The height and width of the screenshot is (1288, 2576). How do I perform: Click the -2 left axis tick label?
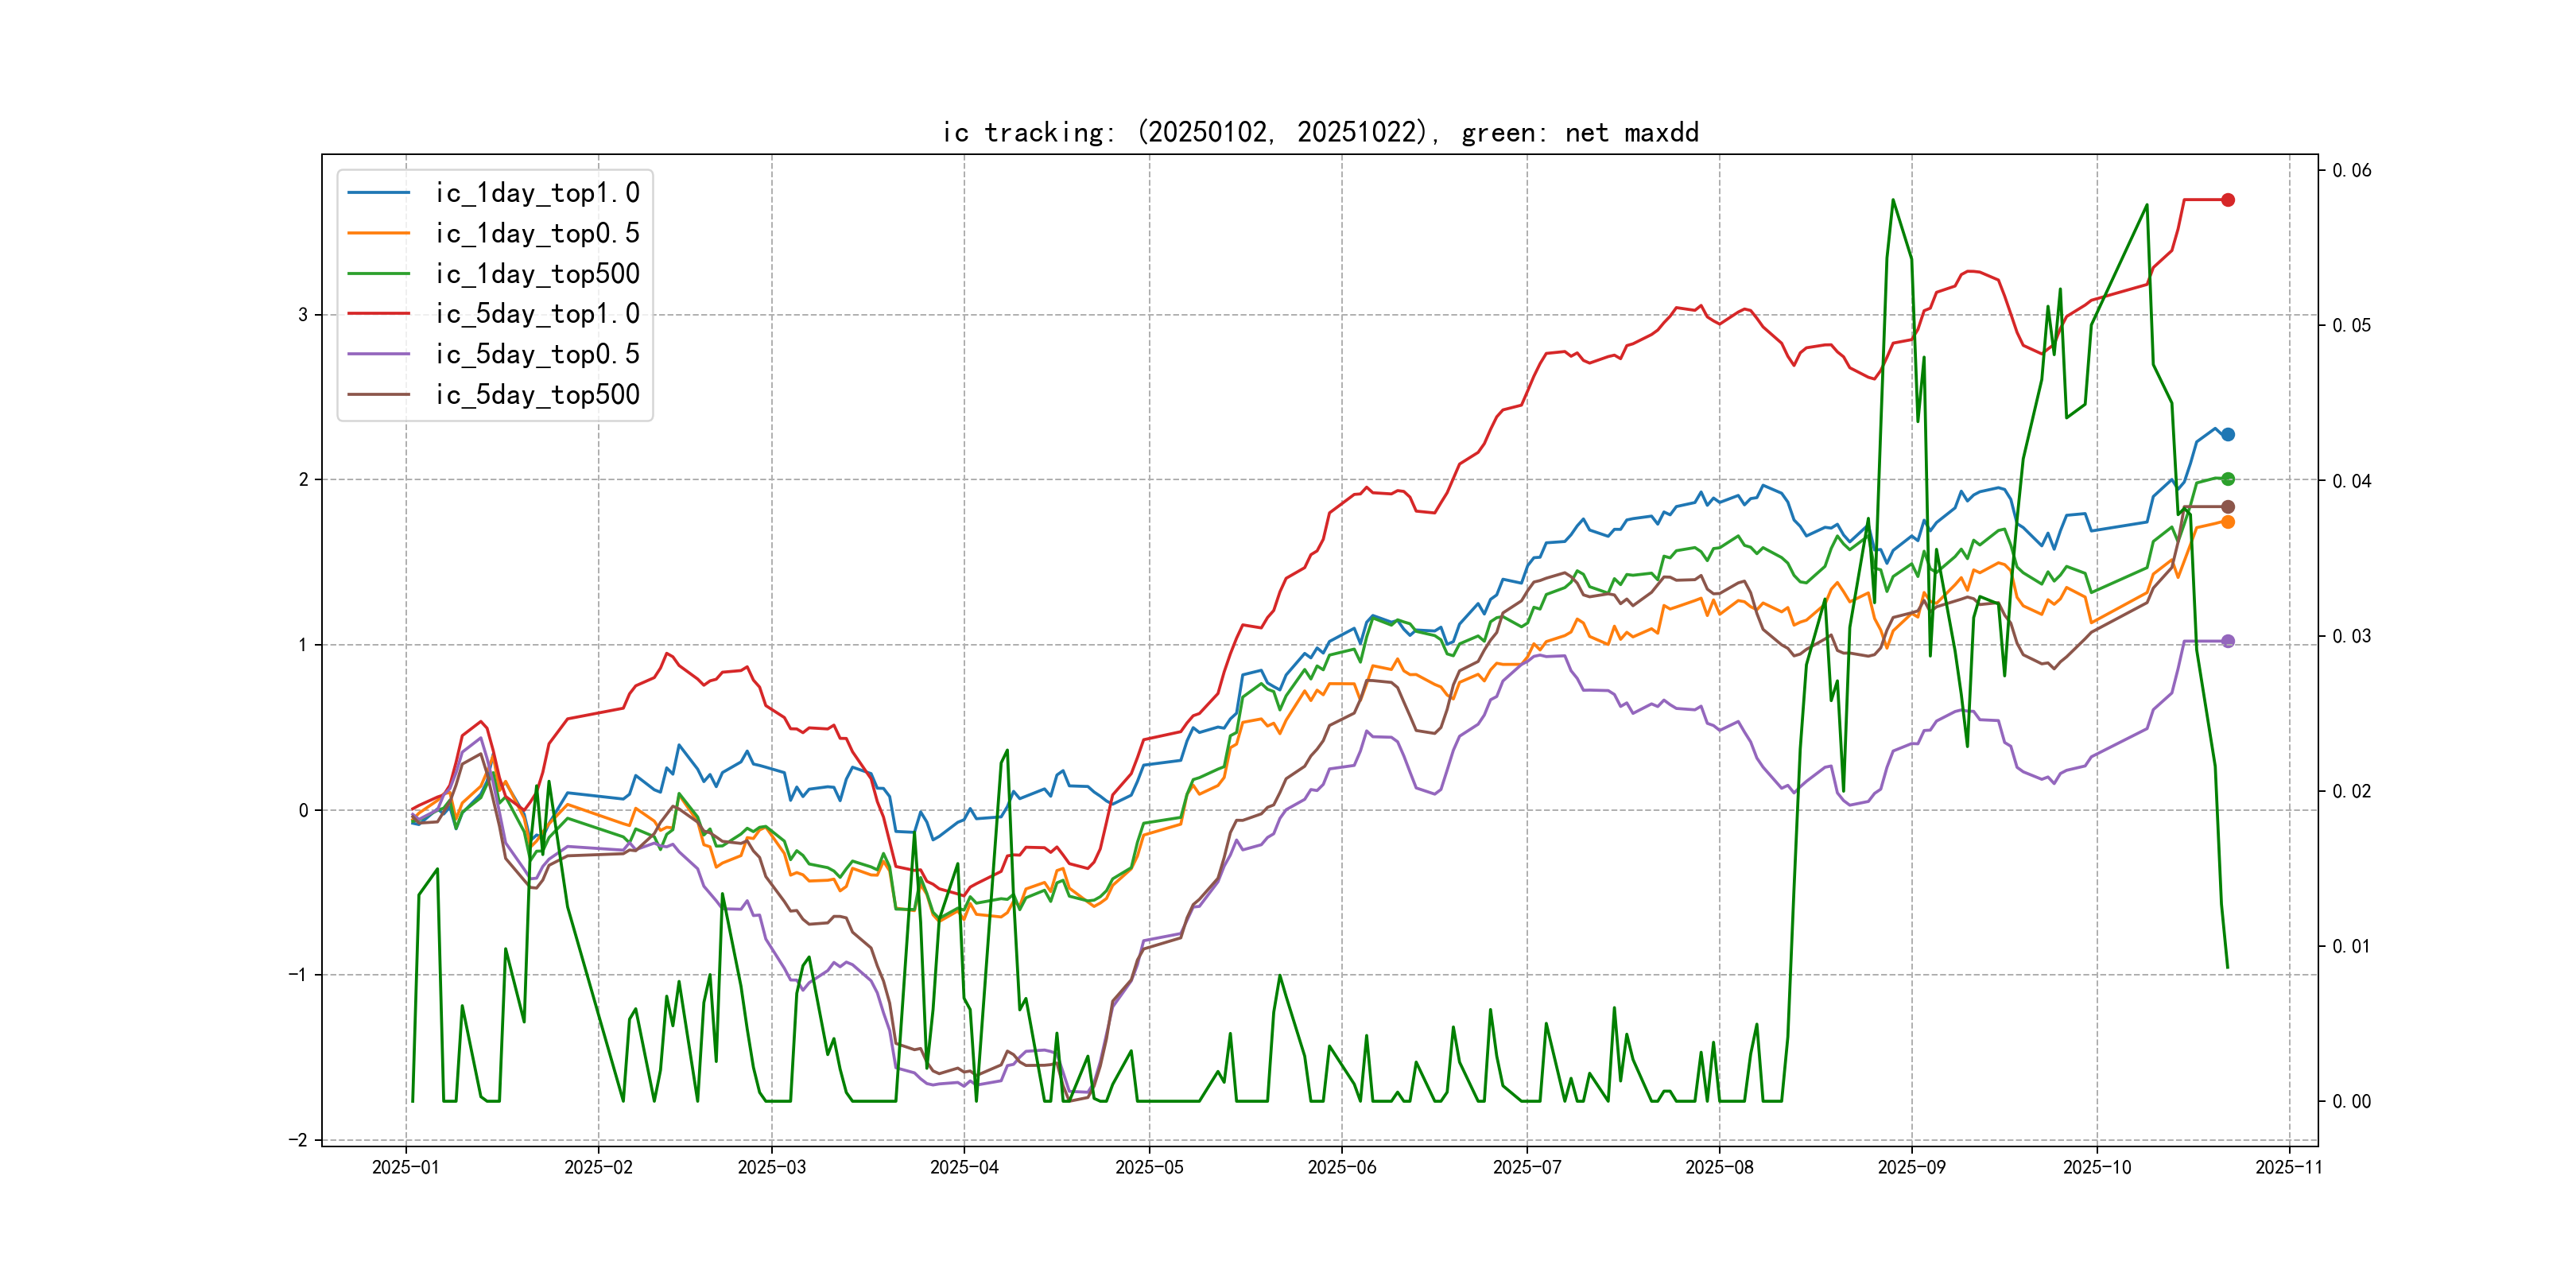pyautogui.click(x=298, y=1140)
